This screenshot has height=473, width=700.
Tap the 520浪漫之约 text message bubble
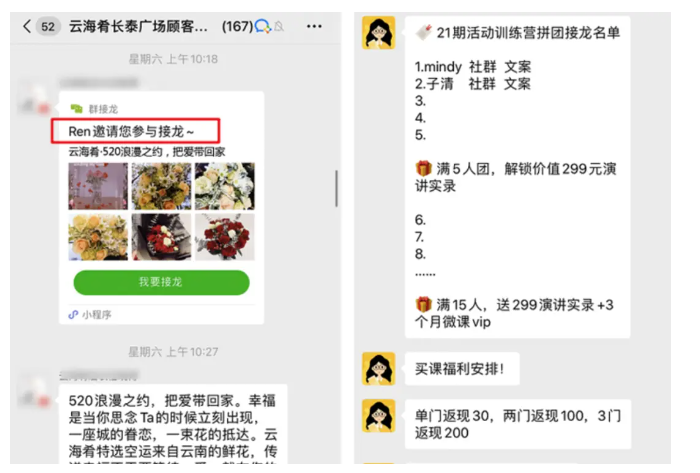(173, 424)
